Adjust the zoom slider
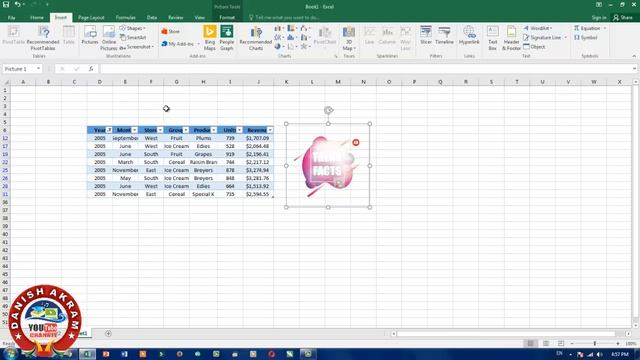The height and width of the screenshot is (360, 640). click(x=595, y=344)
